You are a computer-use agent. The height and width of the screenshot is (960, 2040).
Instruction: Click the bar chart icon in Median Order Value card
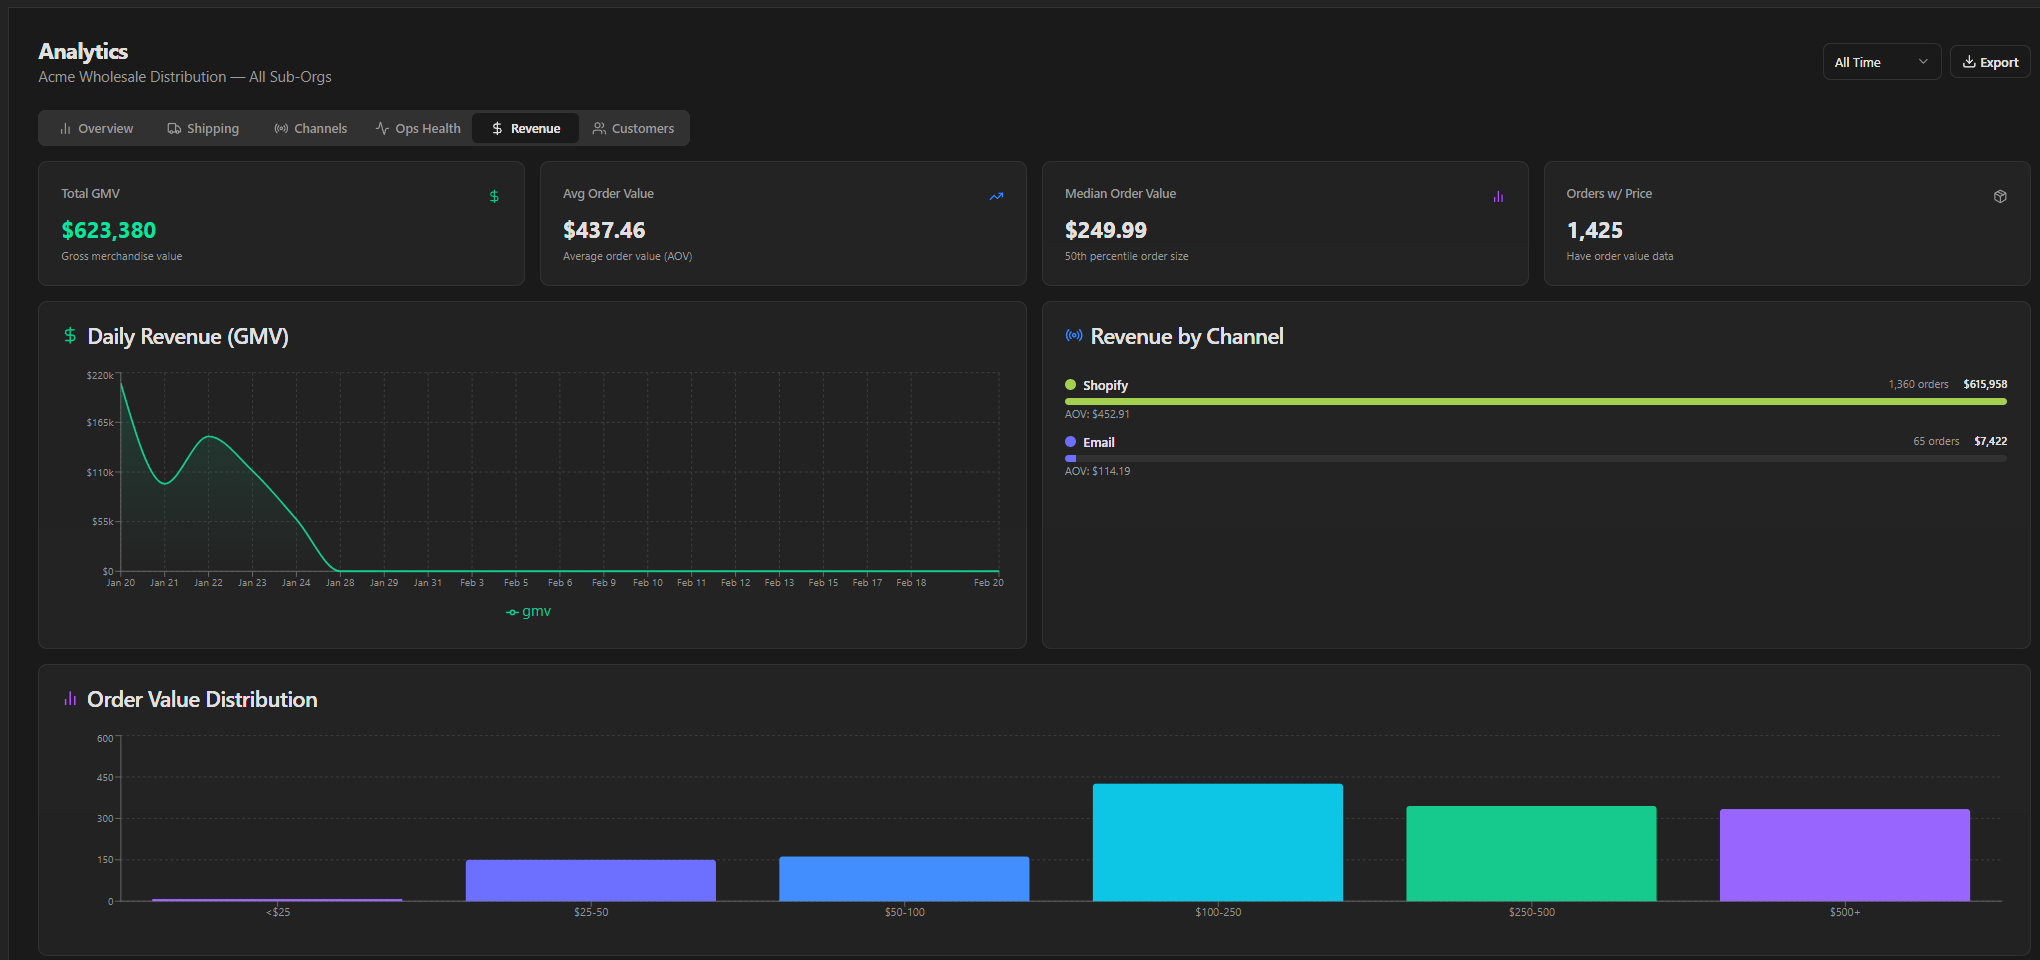1498,197
